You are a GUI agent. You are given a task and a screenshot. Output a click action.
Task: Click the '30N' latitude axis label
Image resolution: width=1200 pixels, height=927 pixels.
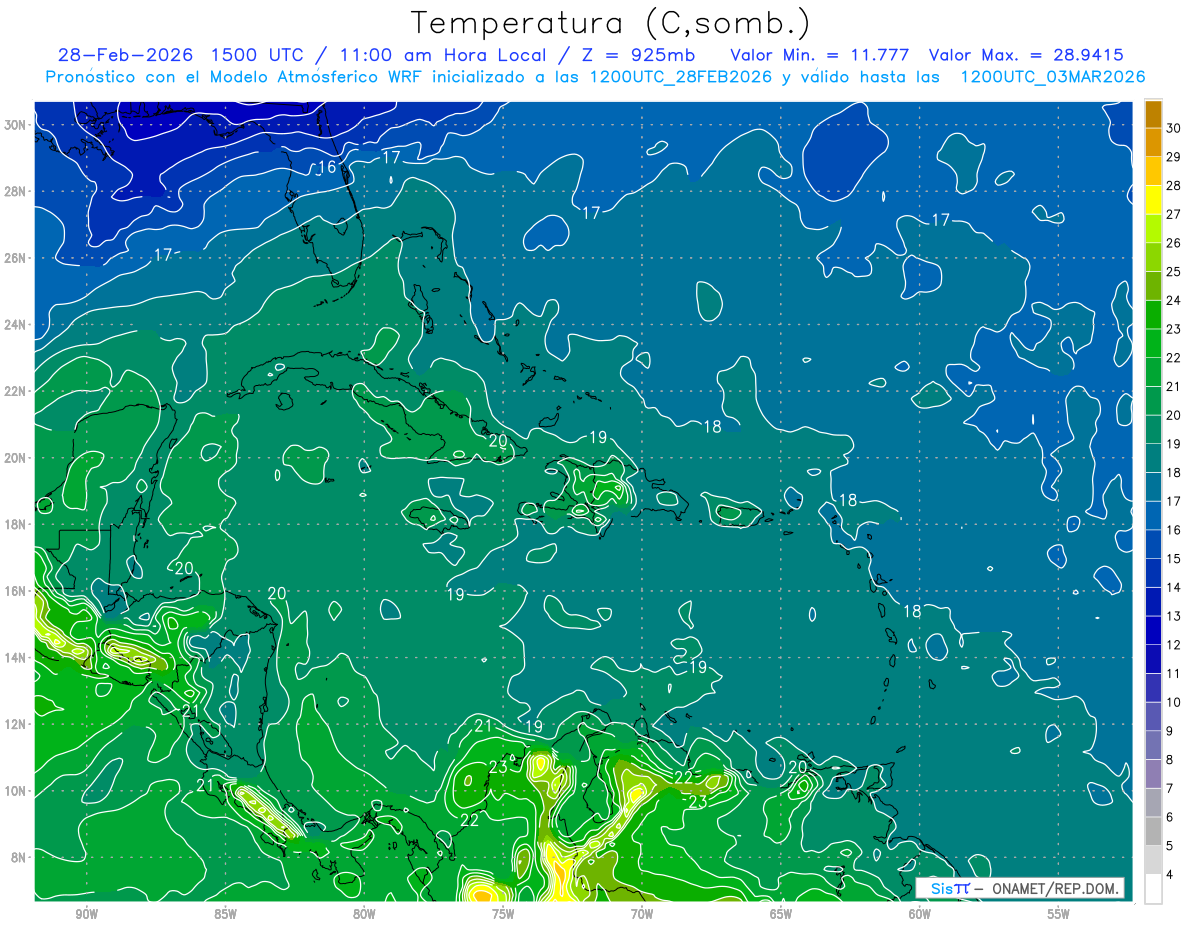pos(16,124)
